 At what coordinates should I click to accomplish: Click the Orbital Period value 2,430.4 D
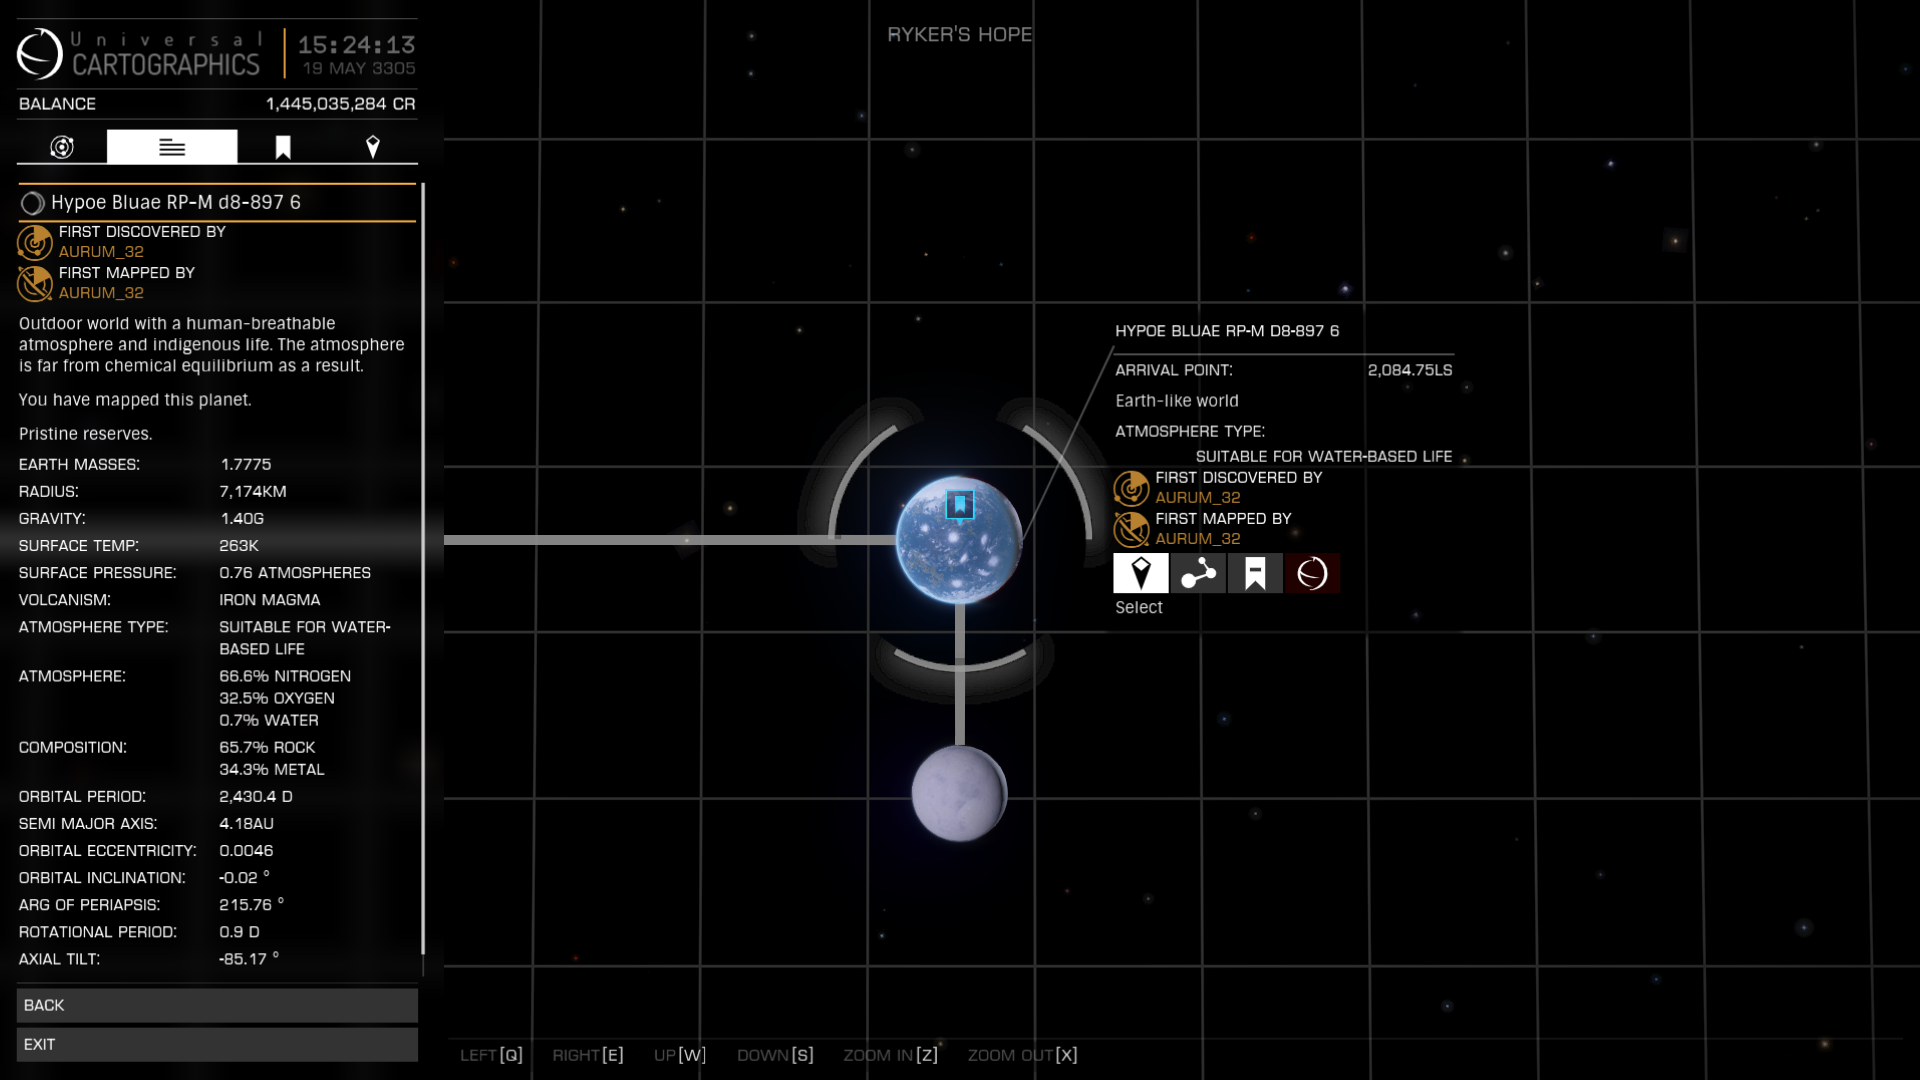click(x=256, y=796)
